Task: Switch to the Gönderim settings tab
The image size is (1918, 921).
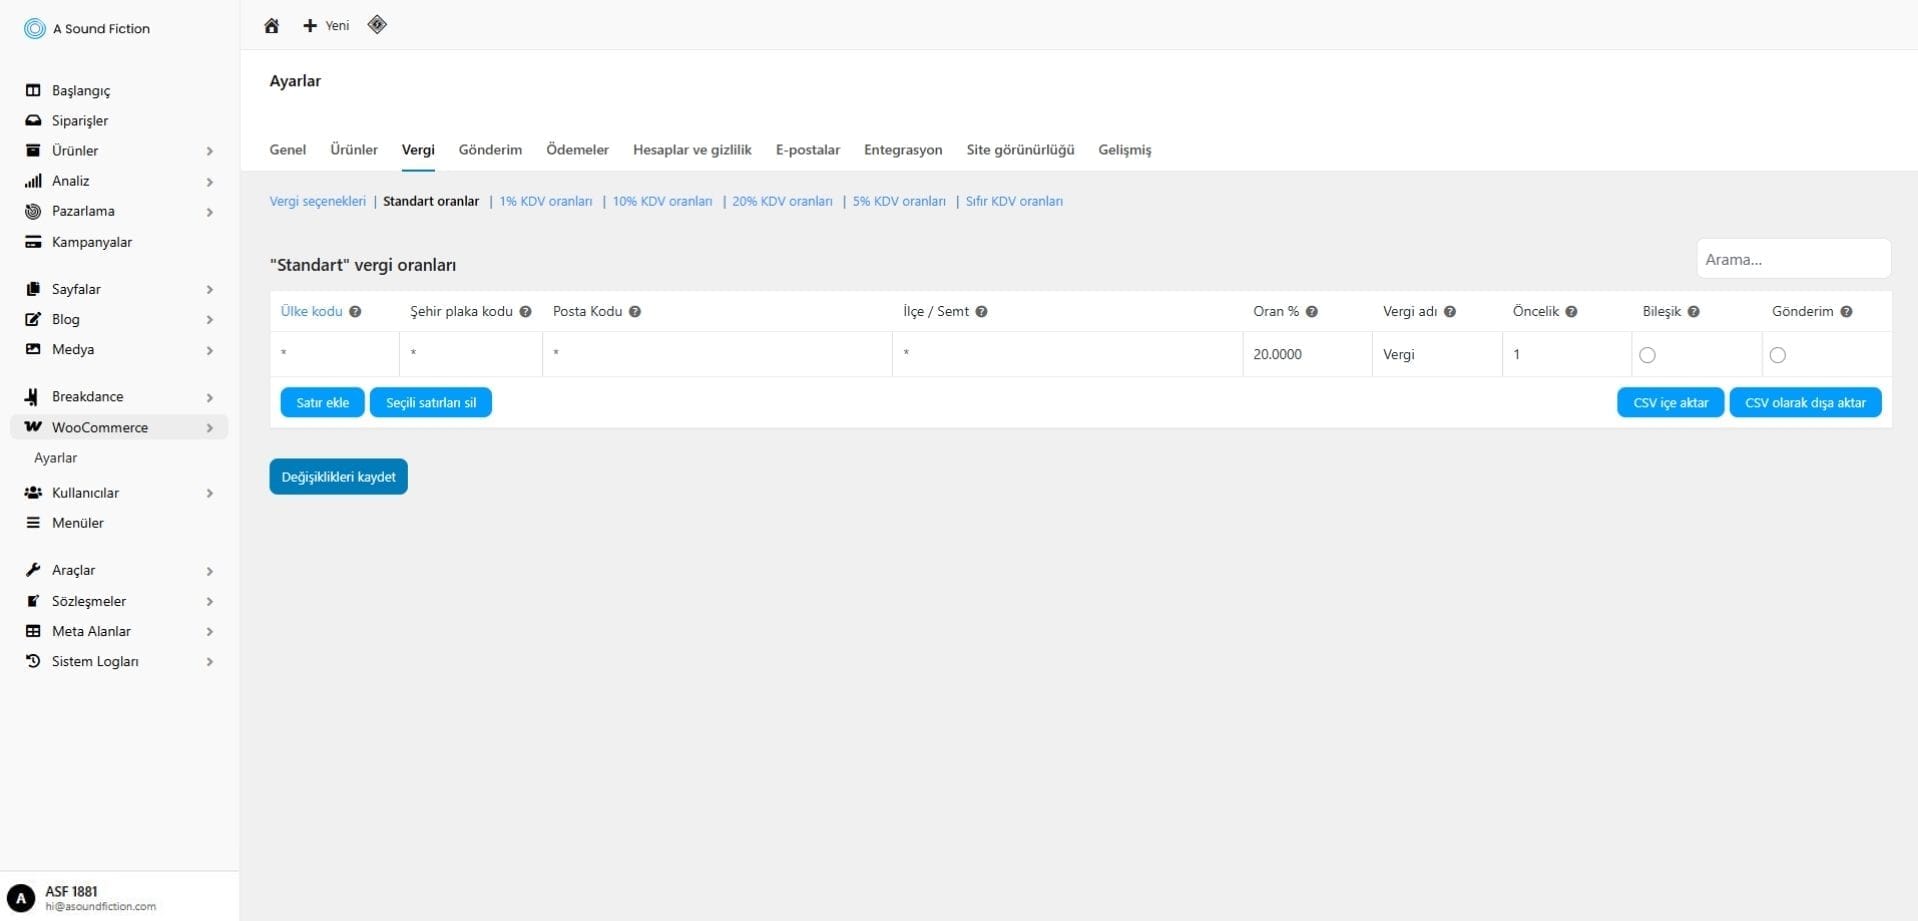Action: coord(490,150)
